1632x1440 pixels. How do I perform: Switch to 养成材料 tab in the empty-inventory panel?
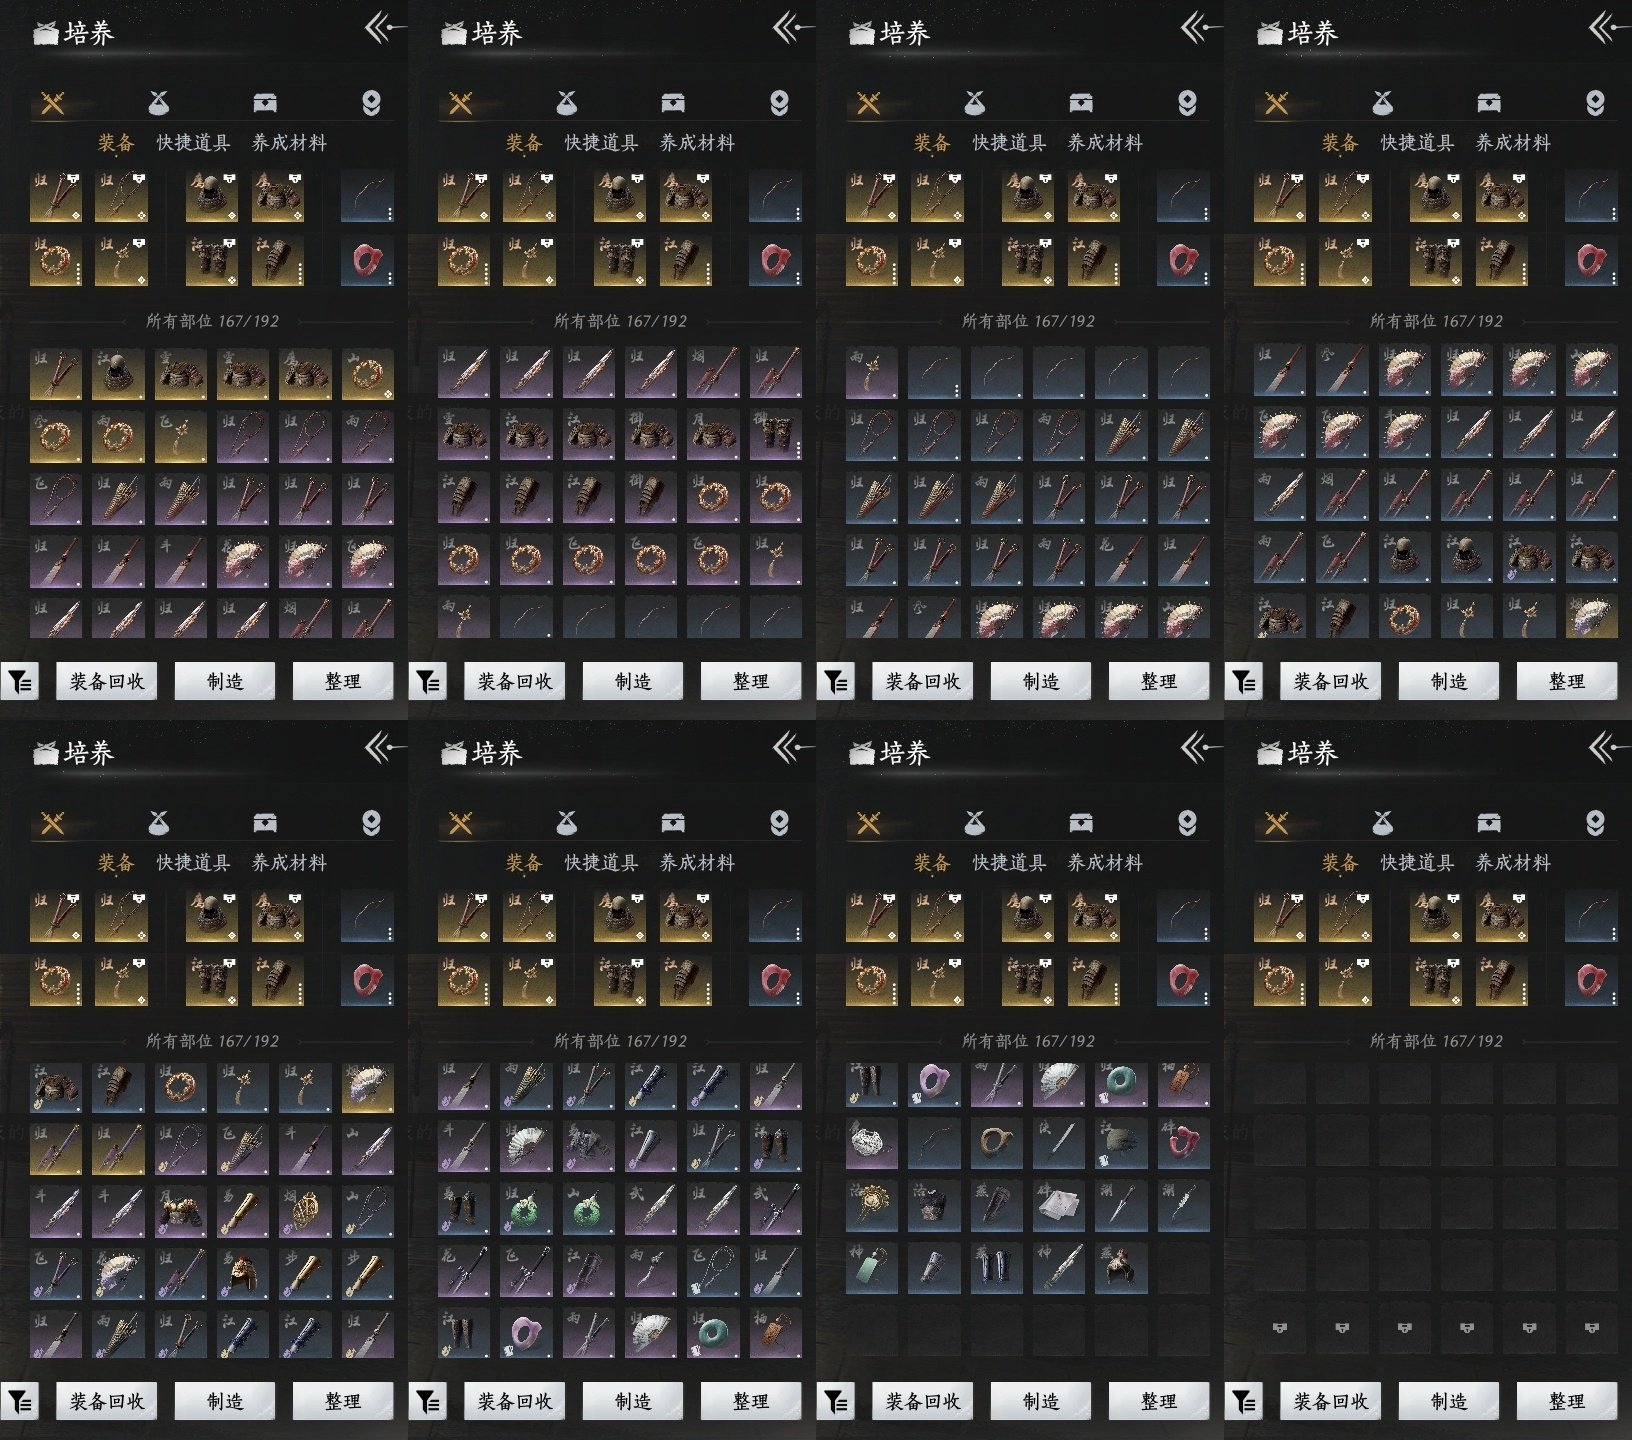tap(1513, 862)
